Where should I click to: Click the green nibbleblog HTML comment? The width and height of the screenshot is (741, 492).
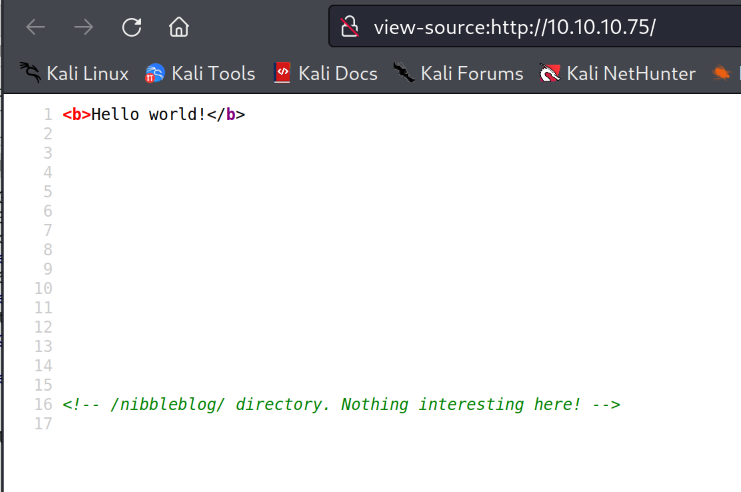coord(341,404)
